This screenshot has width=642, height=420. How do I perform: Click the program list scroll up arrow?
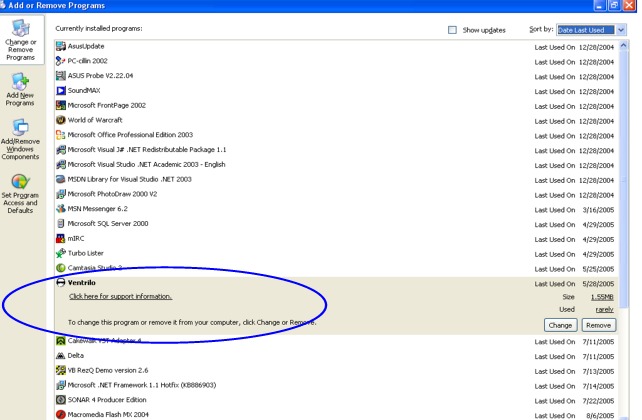point(623,45)
